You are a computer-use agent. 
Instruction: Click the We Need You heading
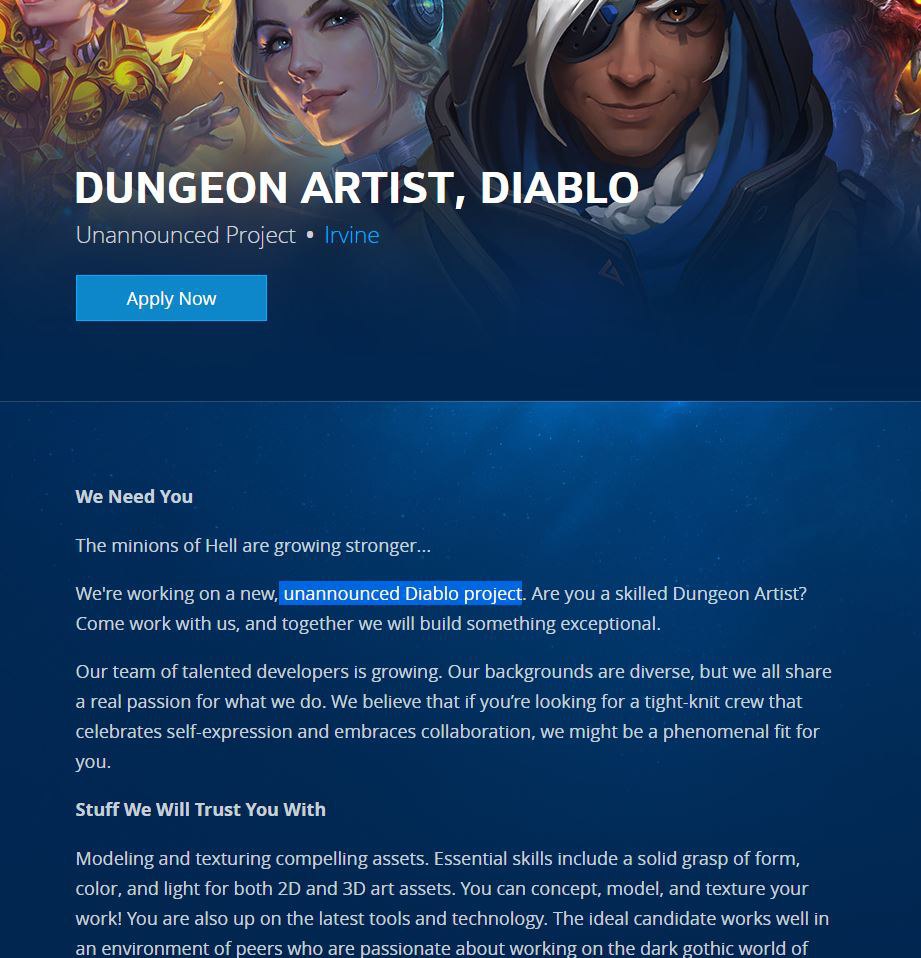coord(134,497)
